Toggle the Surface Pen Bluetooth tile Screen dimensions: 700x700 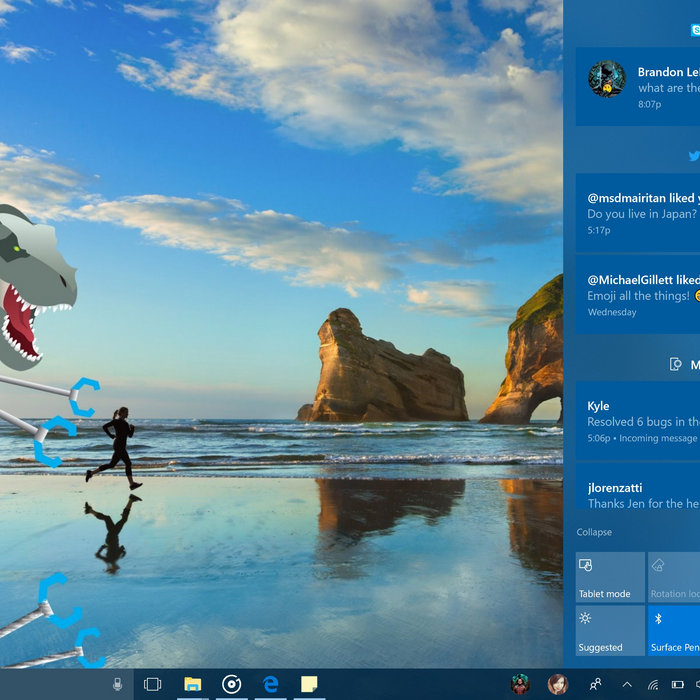point(675,632)
